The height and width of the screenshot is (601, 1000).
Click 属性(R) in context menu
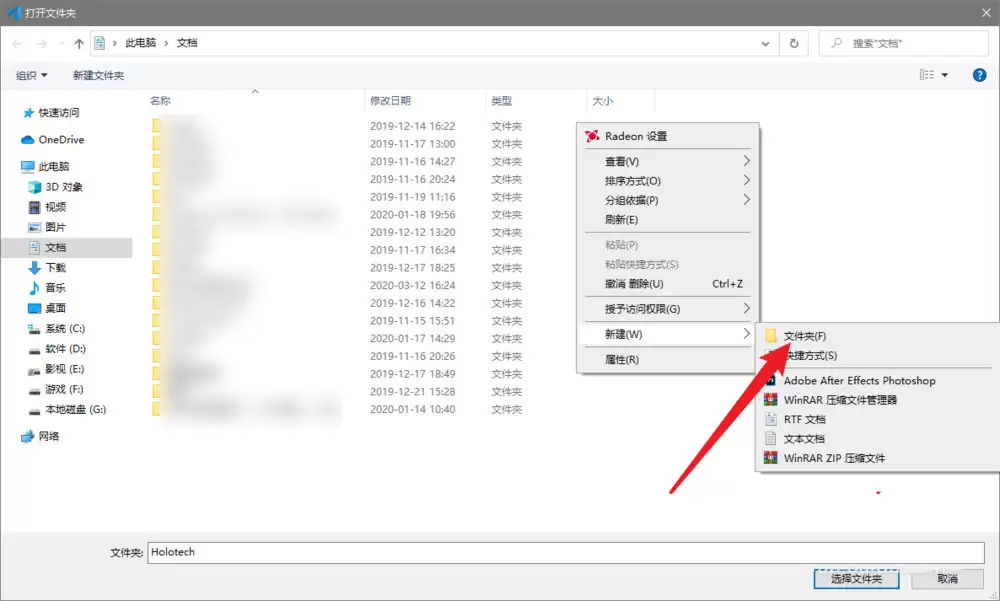tap(668, 359)
